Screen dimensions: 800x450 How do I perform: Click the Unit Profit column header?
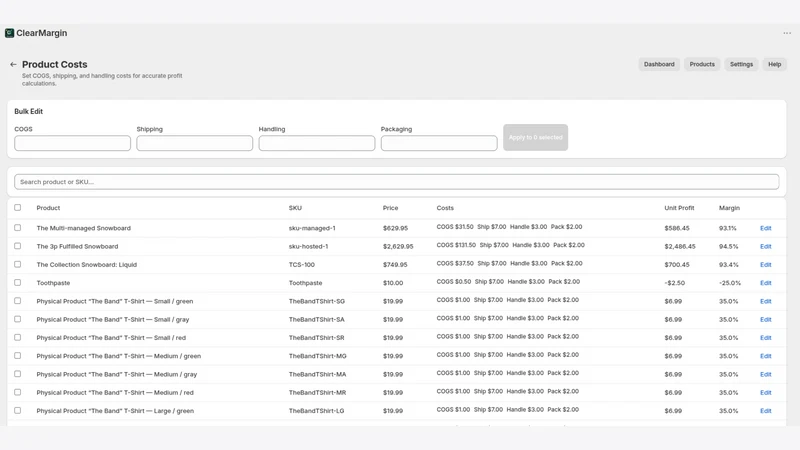679,208
